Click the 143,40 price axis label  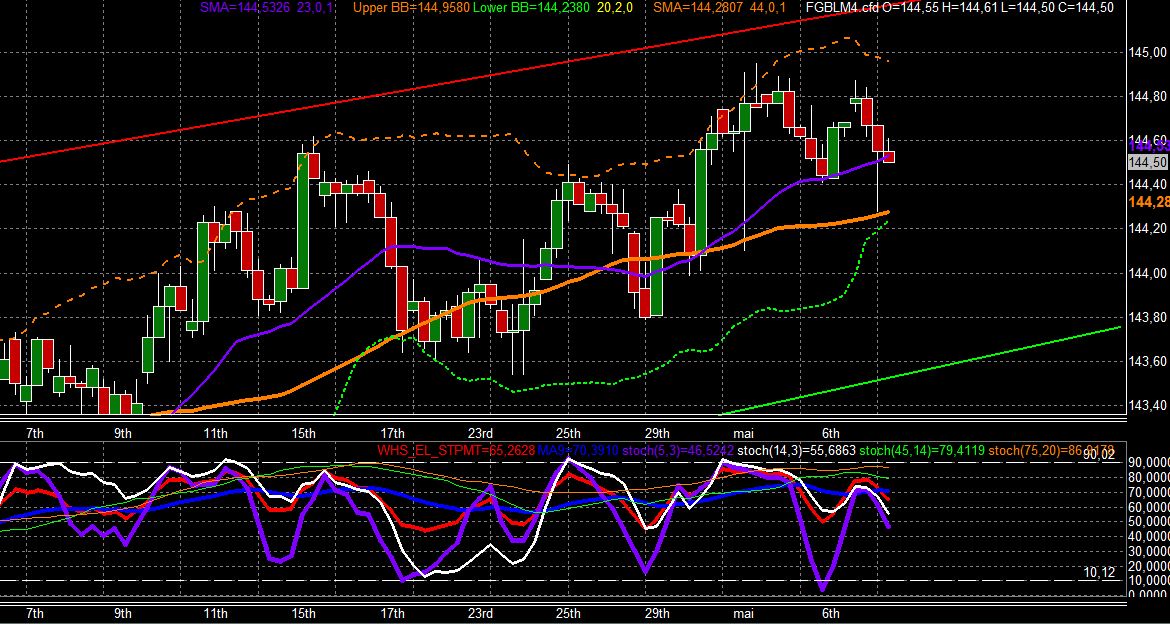point(1148,405)
